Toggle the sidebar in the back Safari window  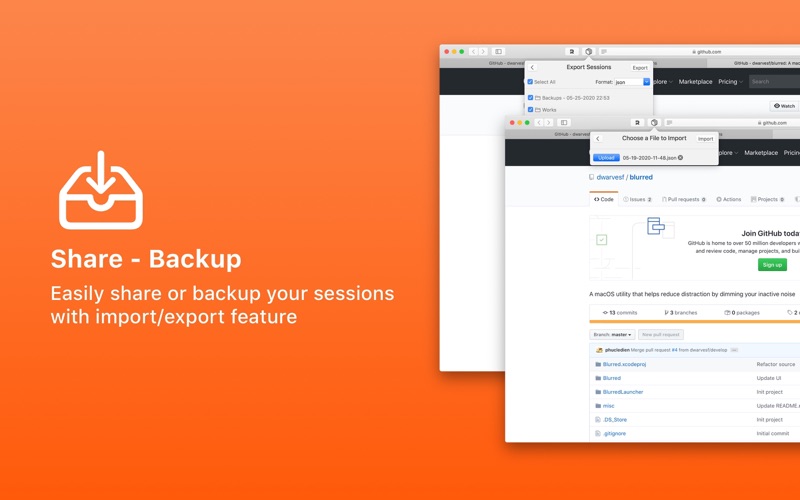point(498,52)
